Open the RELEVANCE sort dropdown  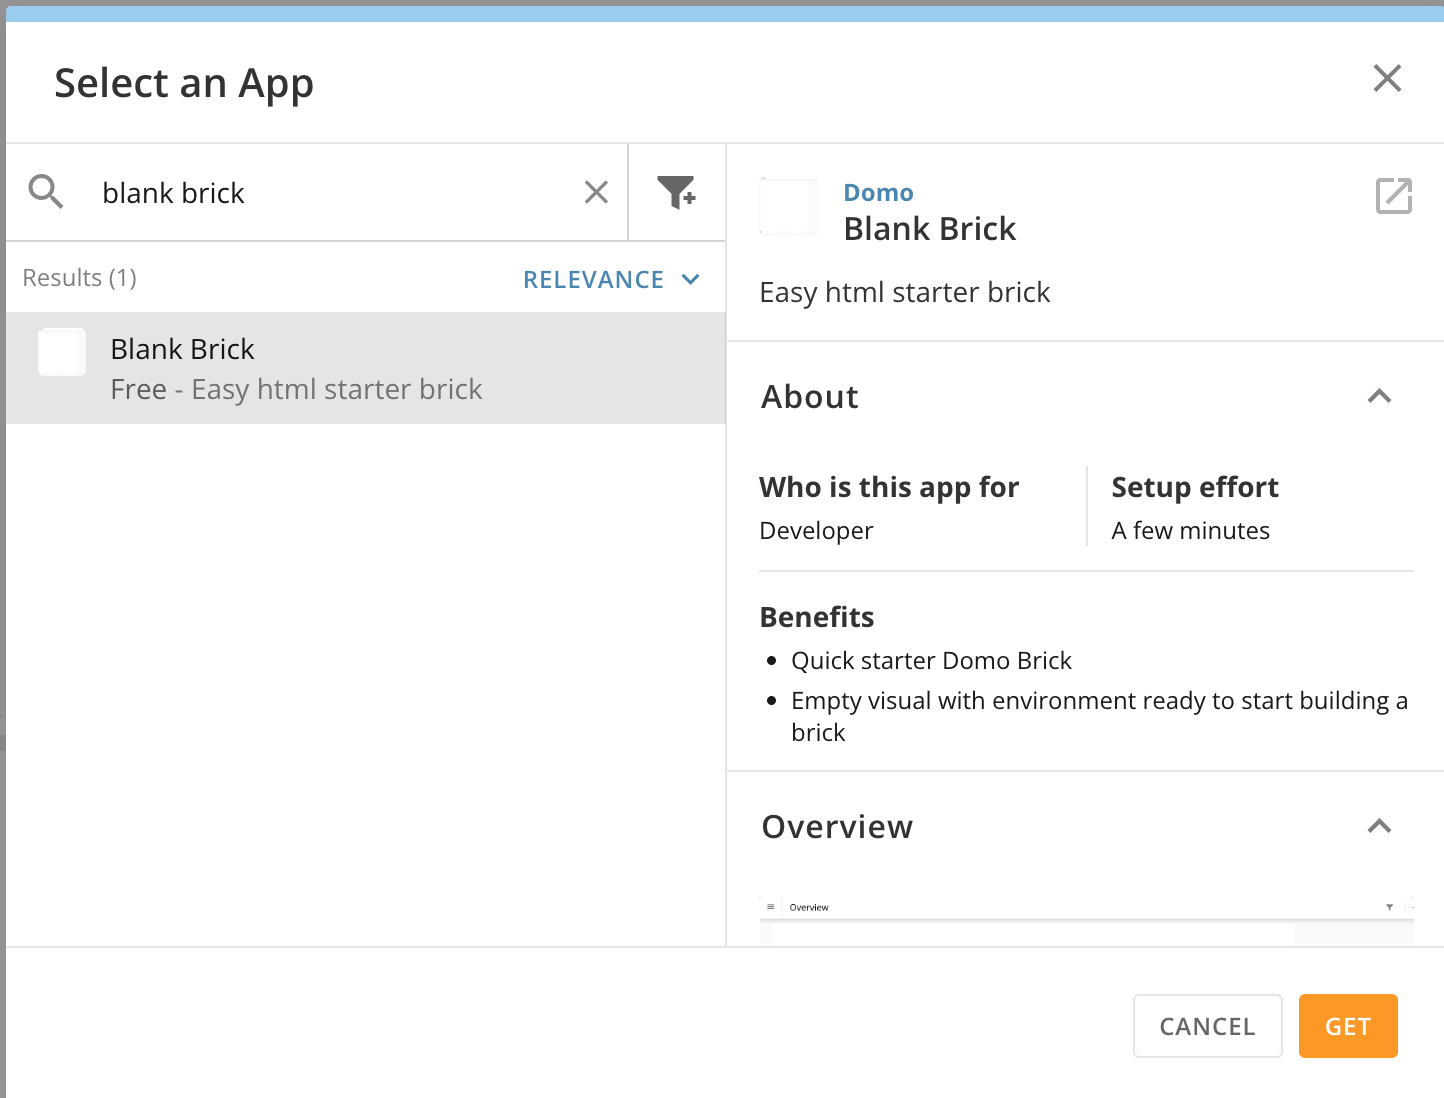pos(611,280)
